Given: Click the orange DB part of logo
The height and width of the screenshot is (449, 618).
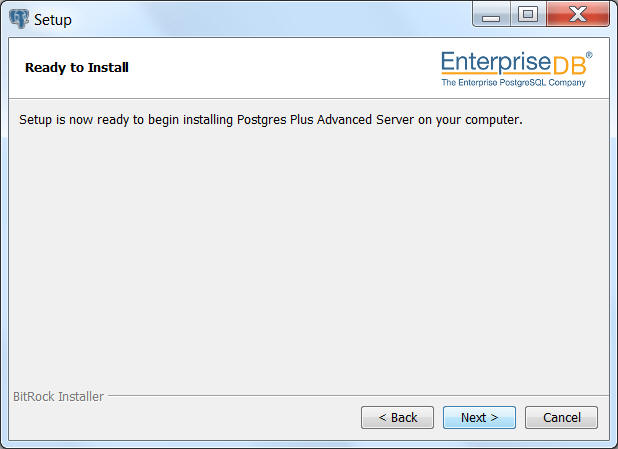Looking at the screenshot, I should click(570, 65).
